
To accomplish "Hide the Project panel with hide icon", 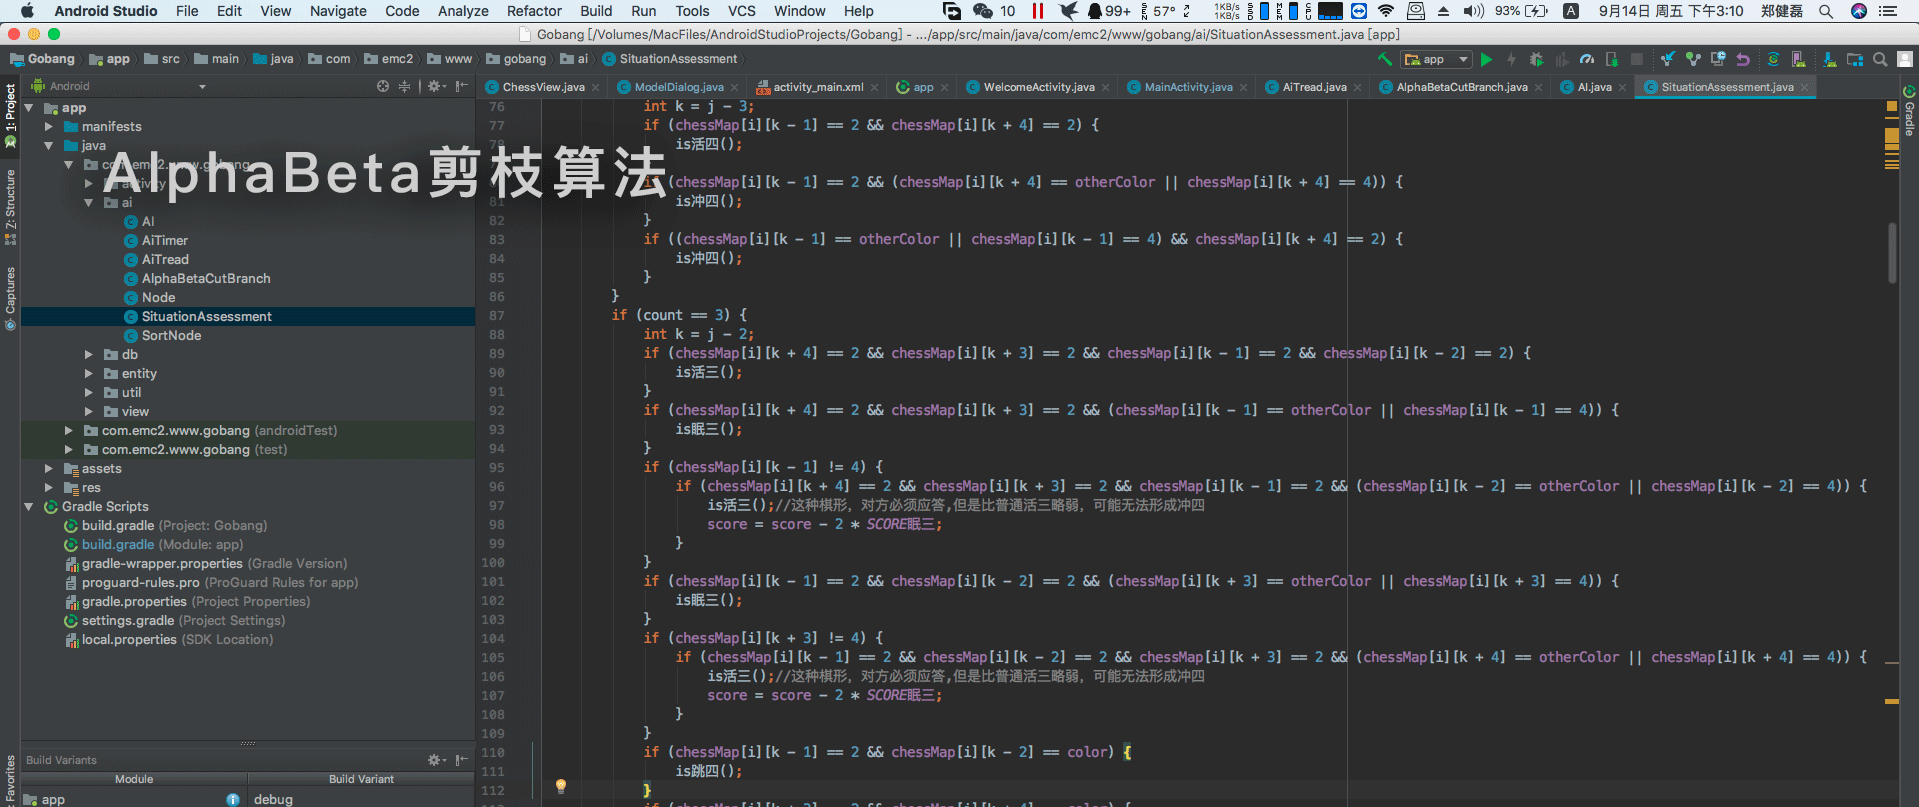I will coord(461,86).
